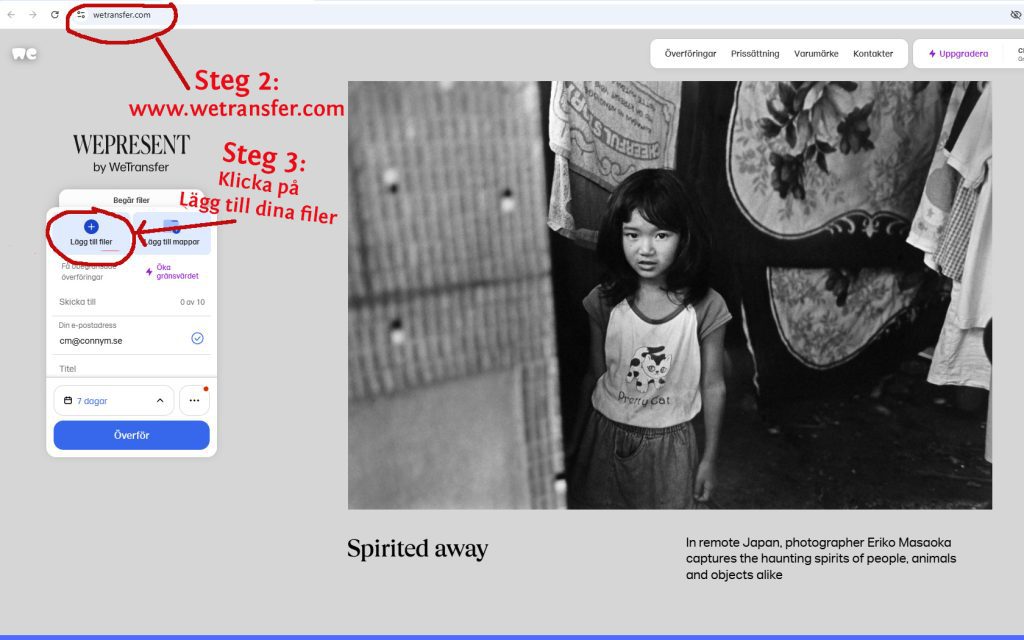This screenshot has width=1024, height=640.
Task: Click the browser back arrow
Action: tap(11, 15)
